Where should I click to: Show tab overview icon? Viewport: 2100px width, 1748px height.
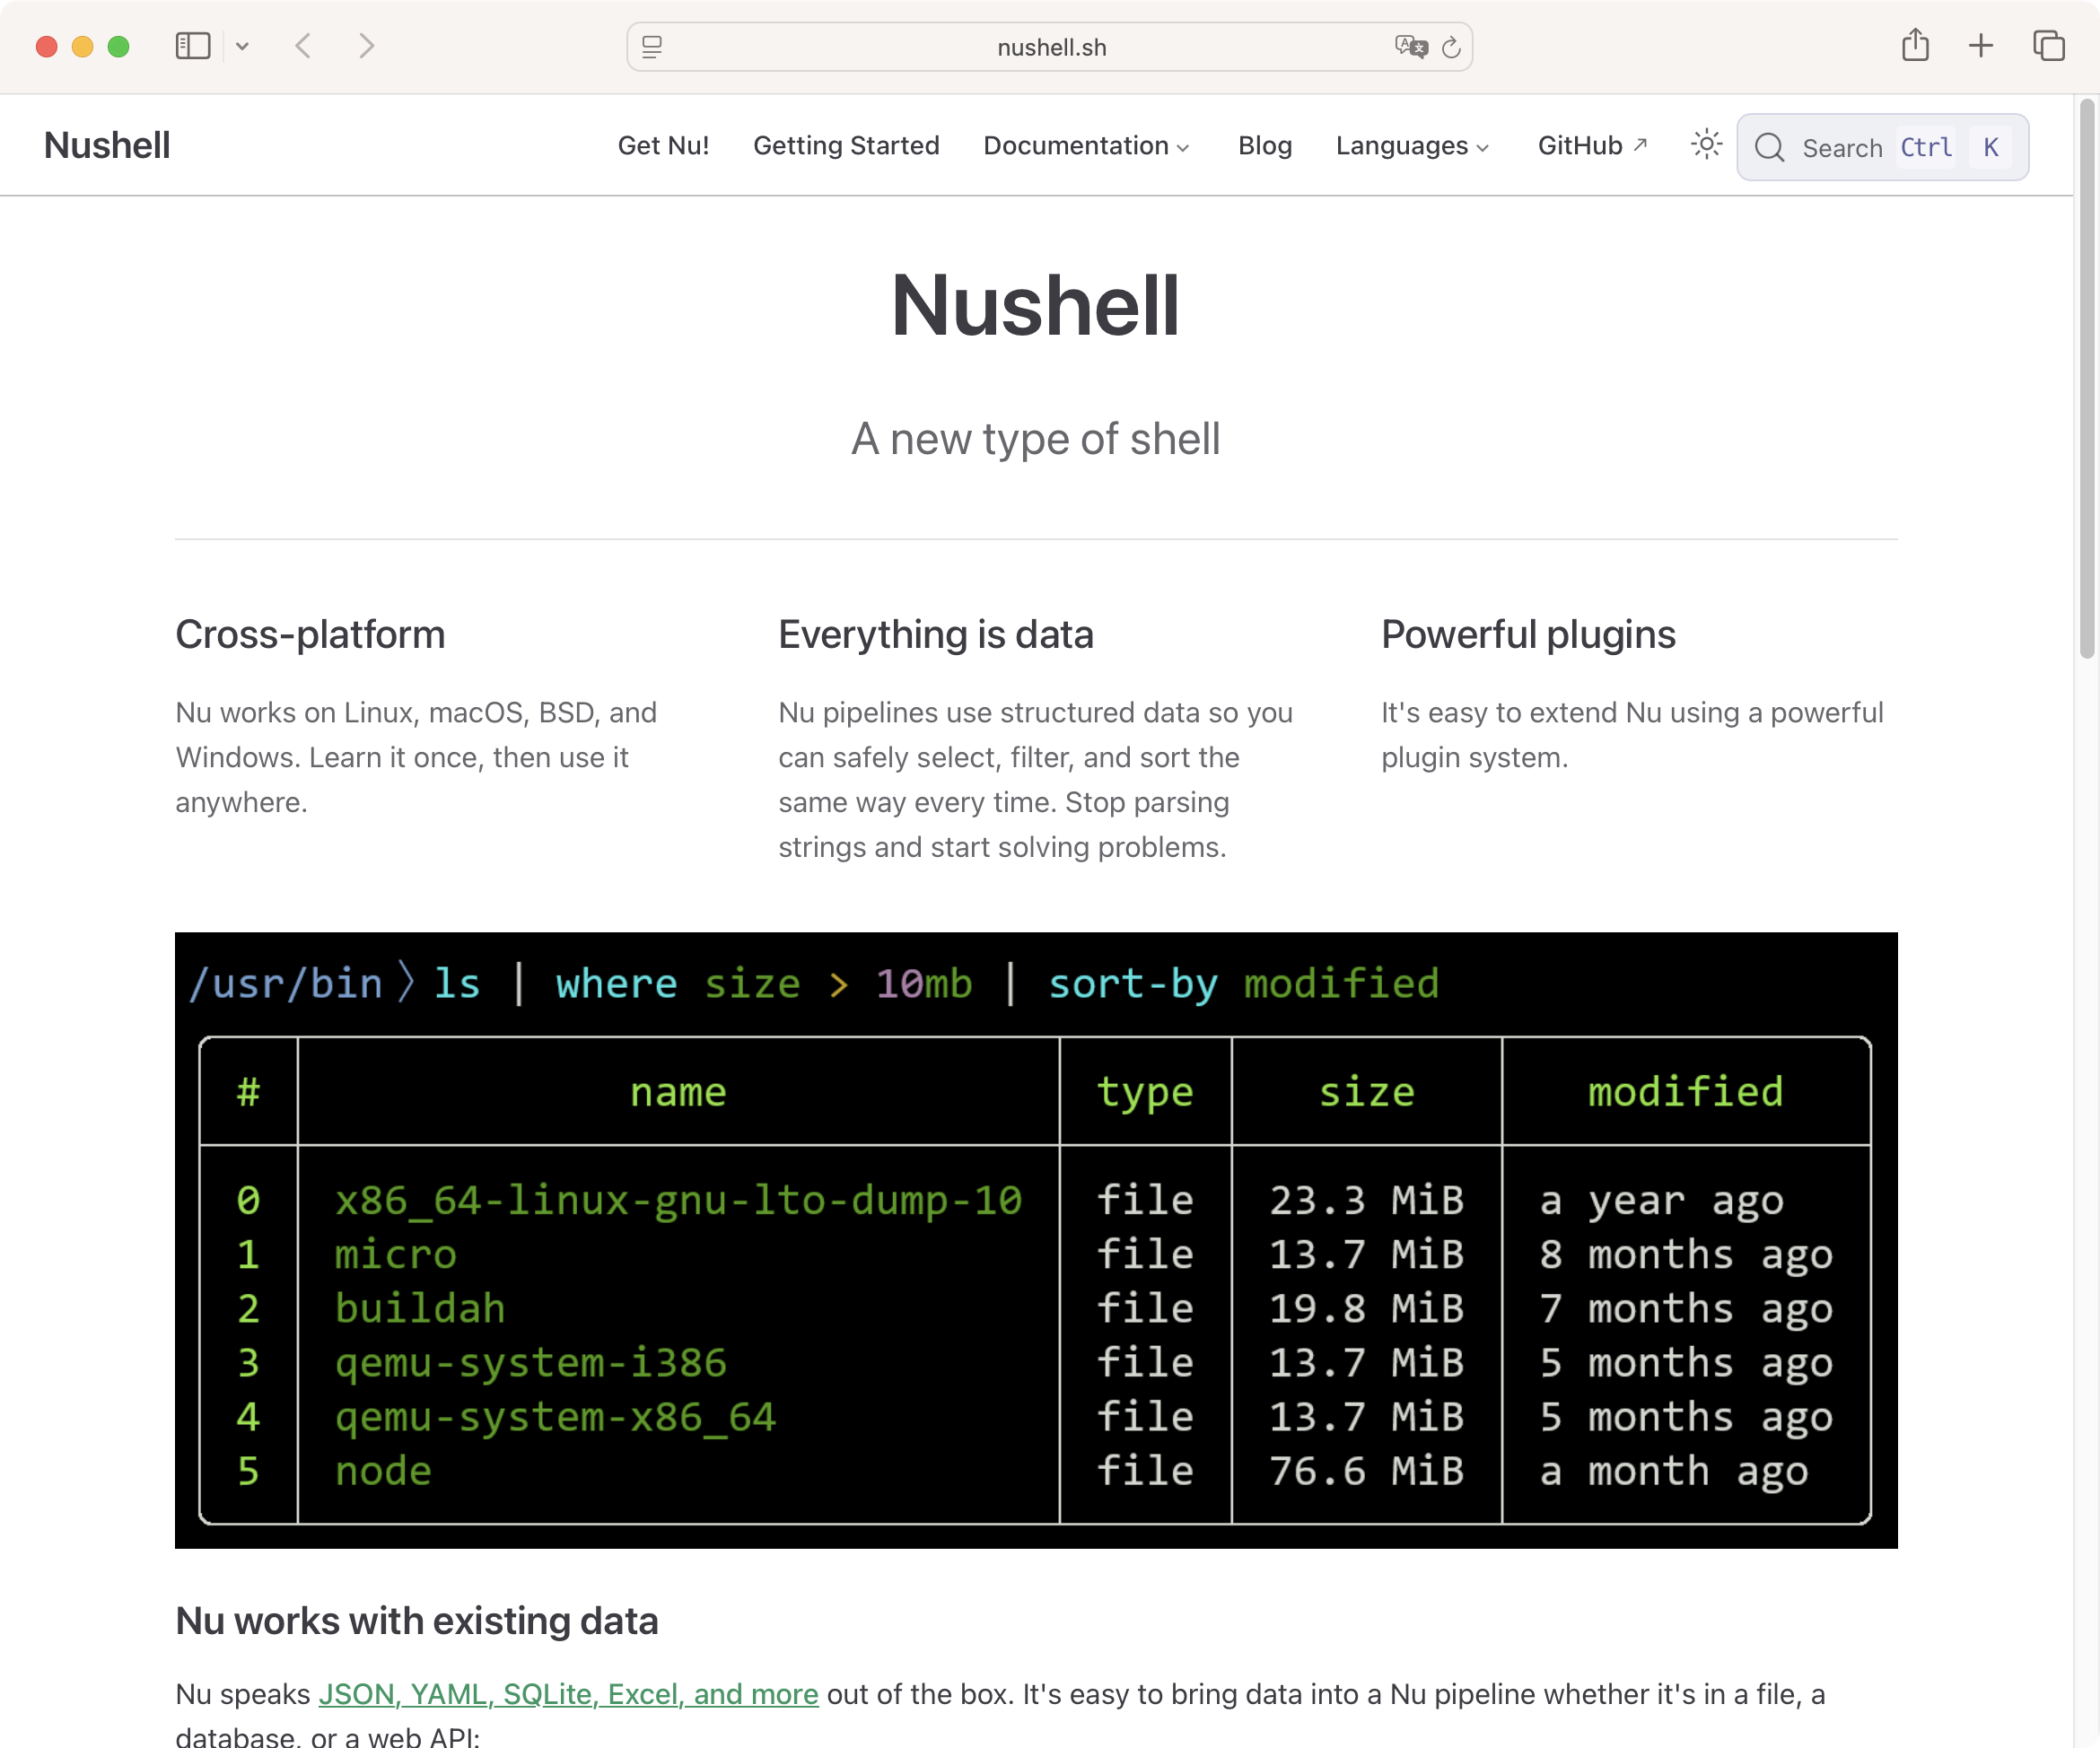(x=2048, y=46)
